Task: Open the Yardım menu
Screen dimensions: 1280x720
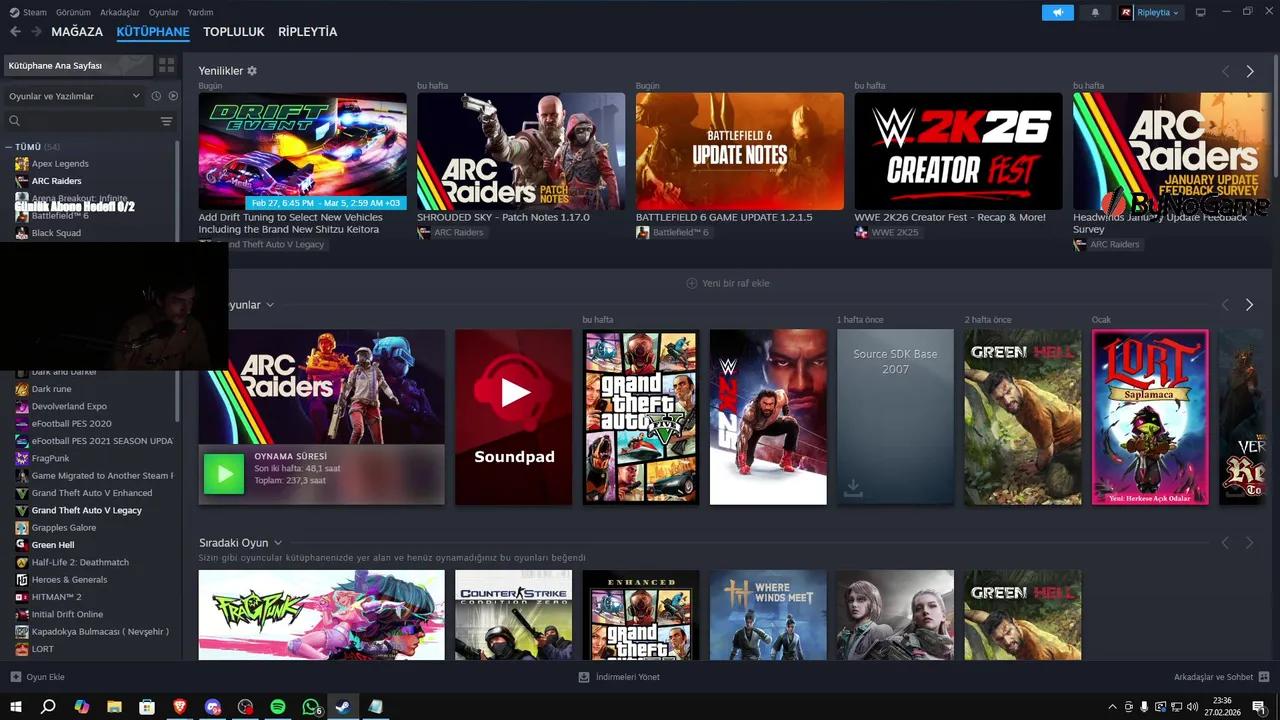Action: [x=200, y=12]
